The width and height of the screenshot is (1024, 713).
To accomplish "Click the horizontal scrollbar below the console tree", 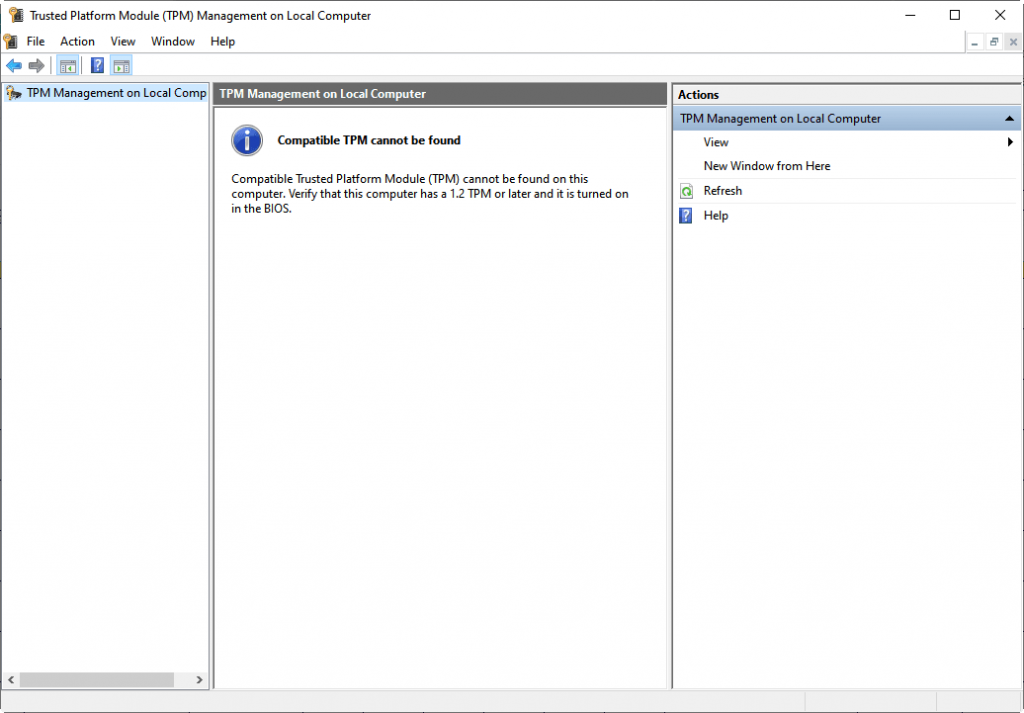I will pos(97,679).
